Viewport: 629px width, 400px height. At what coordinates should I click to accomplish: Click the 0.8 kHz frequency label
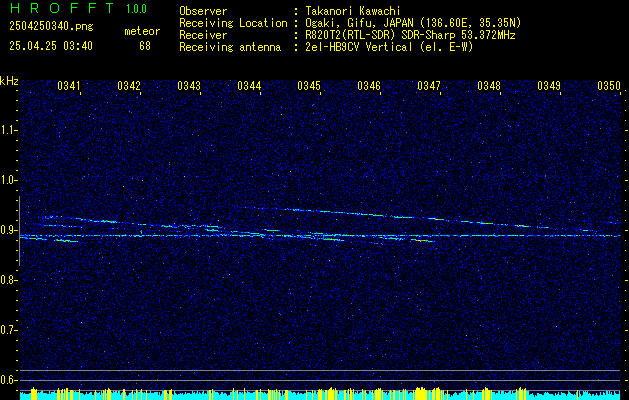(9, 280)
